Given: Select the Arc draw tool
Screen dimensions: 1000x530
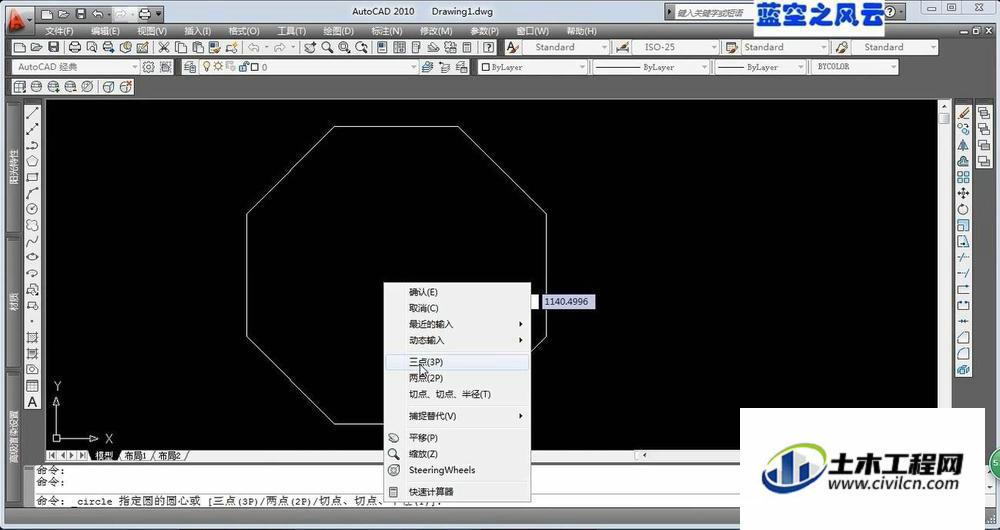Looking at the screenshot, I should click(x=33, y=193).
